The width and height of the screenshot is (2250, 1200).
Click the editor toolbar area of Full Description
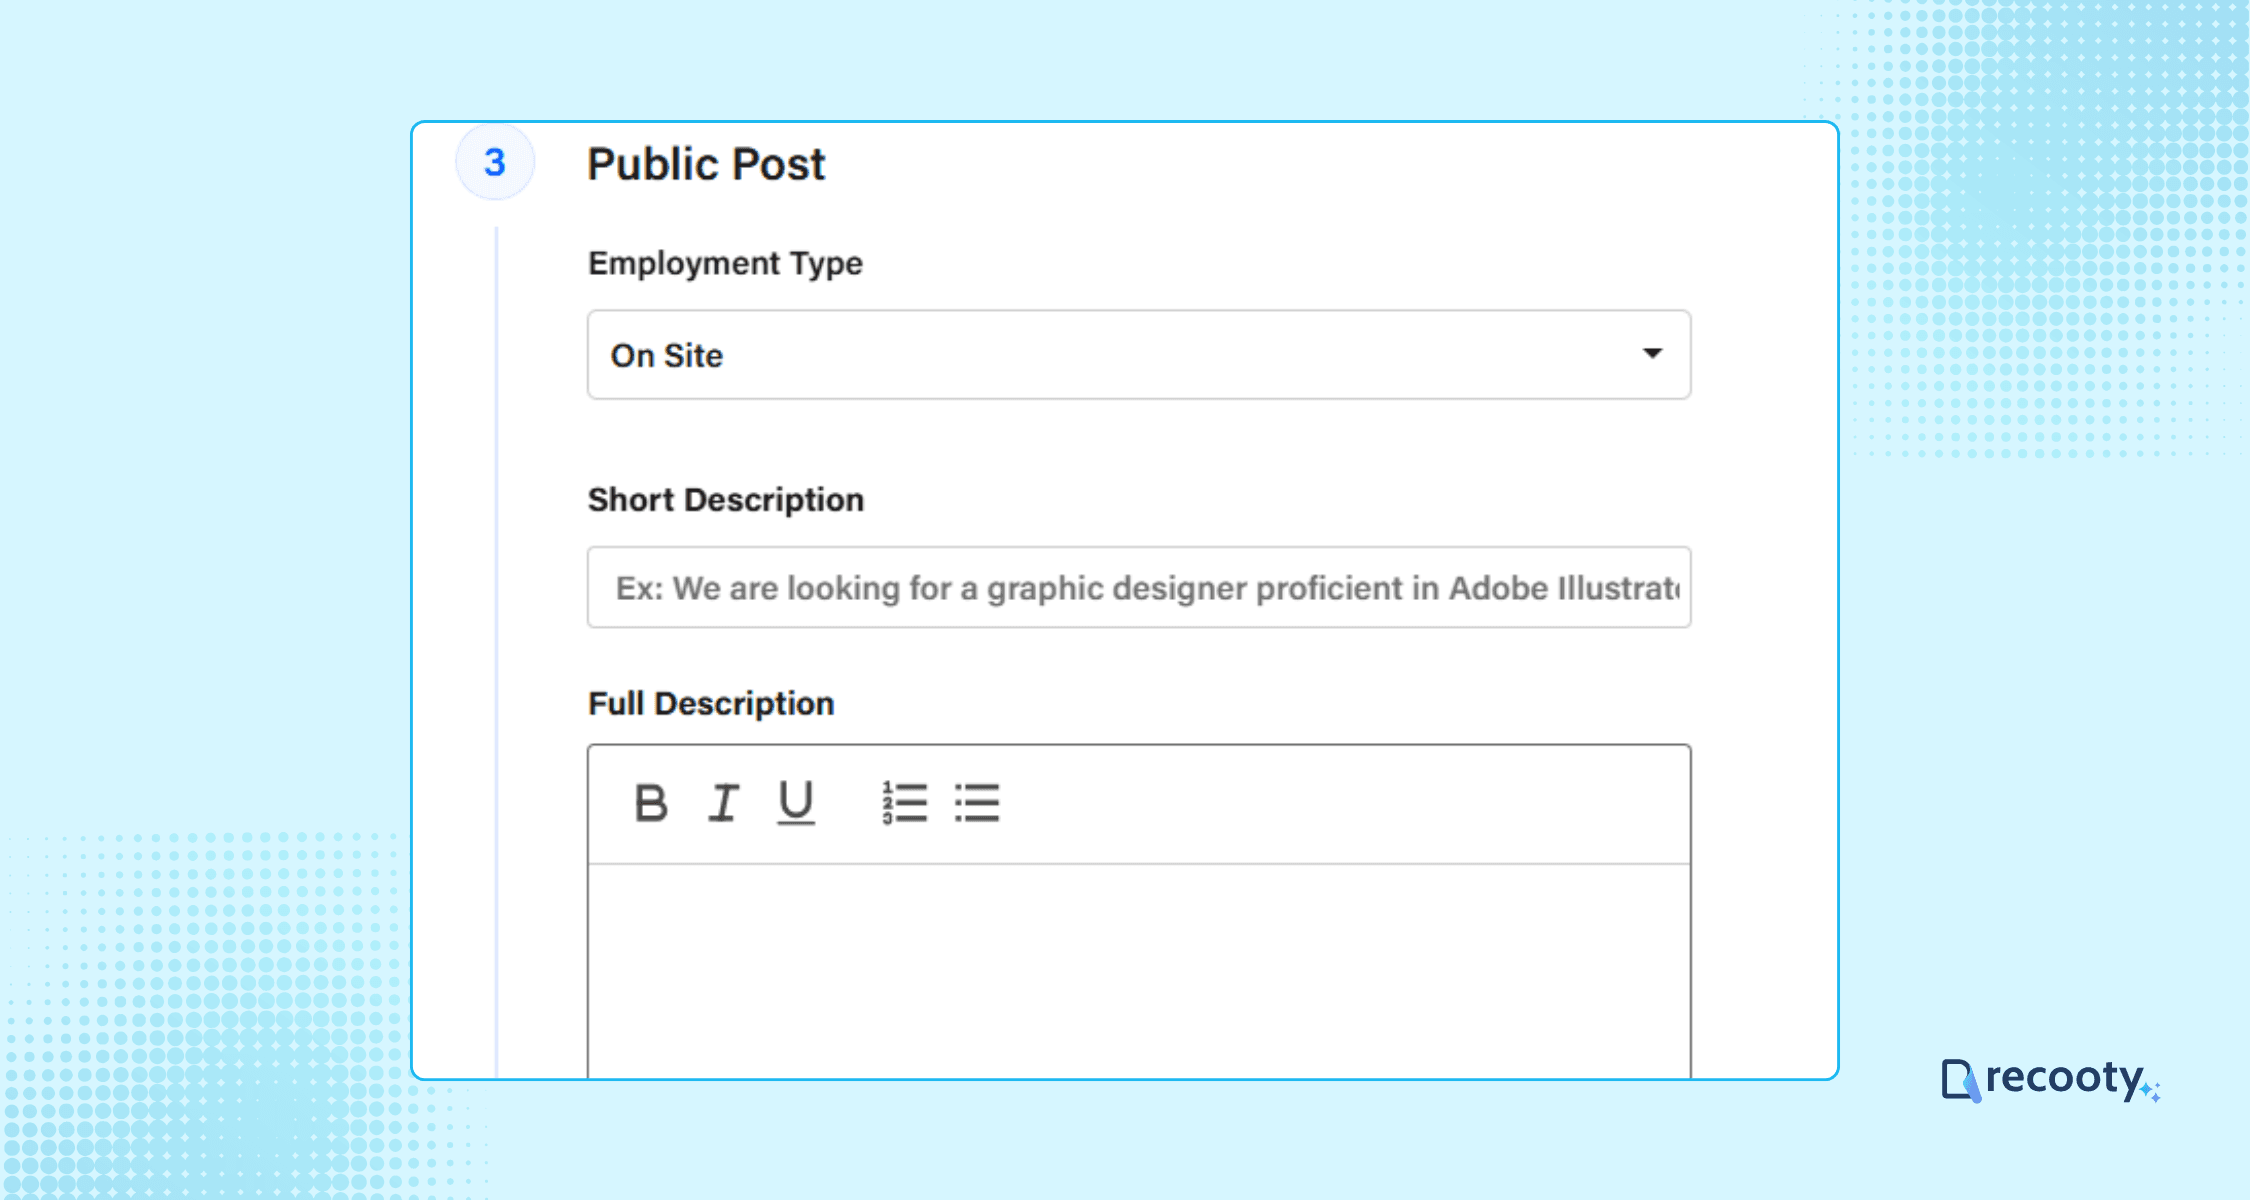tap(1300, 803)
